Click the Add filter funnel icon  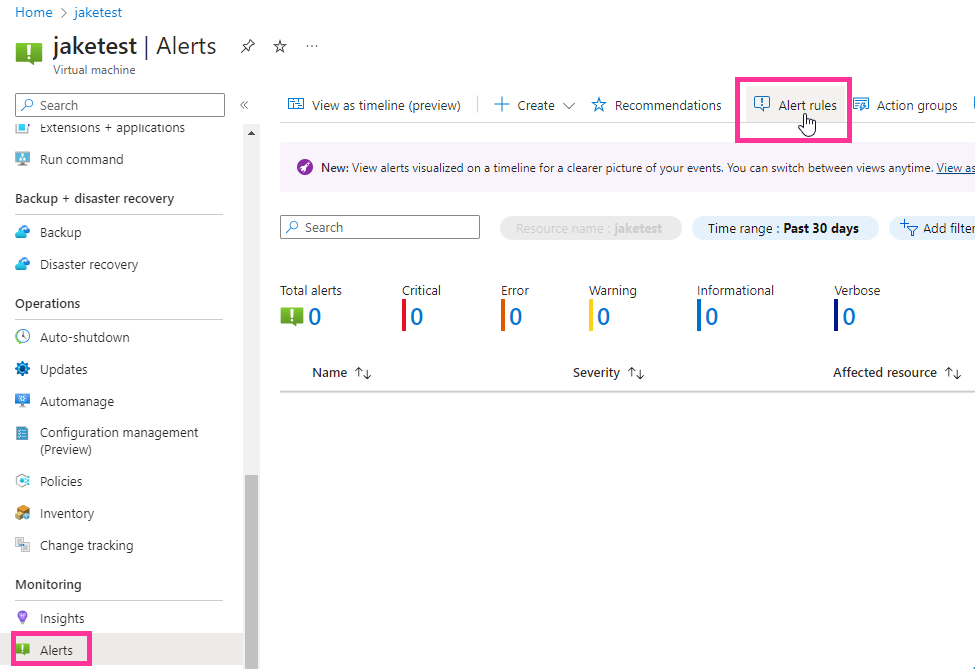pos(909,228)
